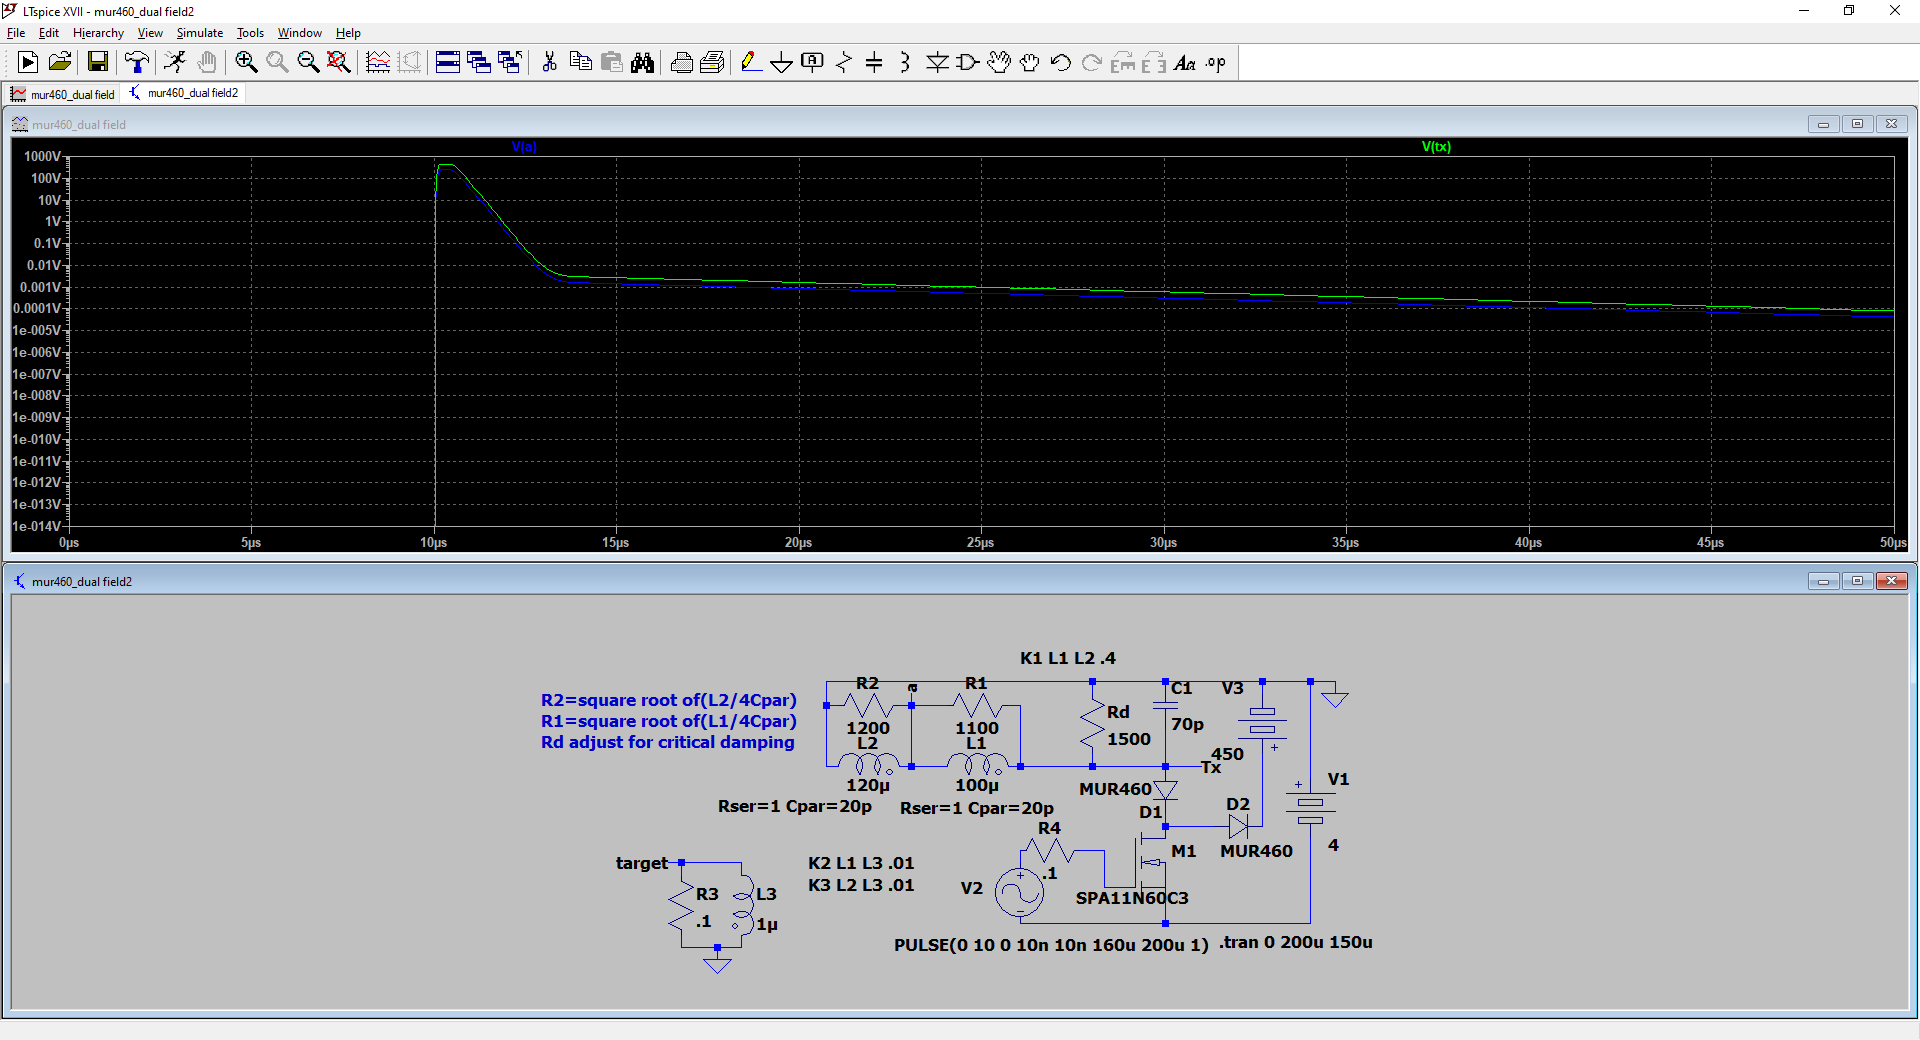Click the Tile windows icon

click(448, 63)
